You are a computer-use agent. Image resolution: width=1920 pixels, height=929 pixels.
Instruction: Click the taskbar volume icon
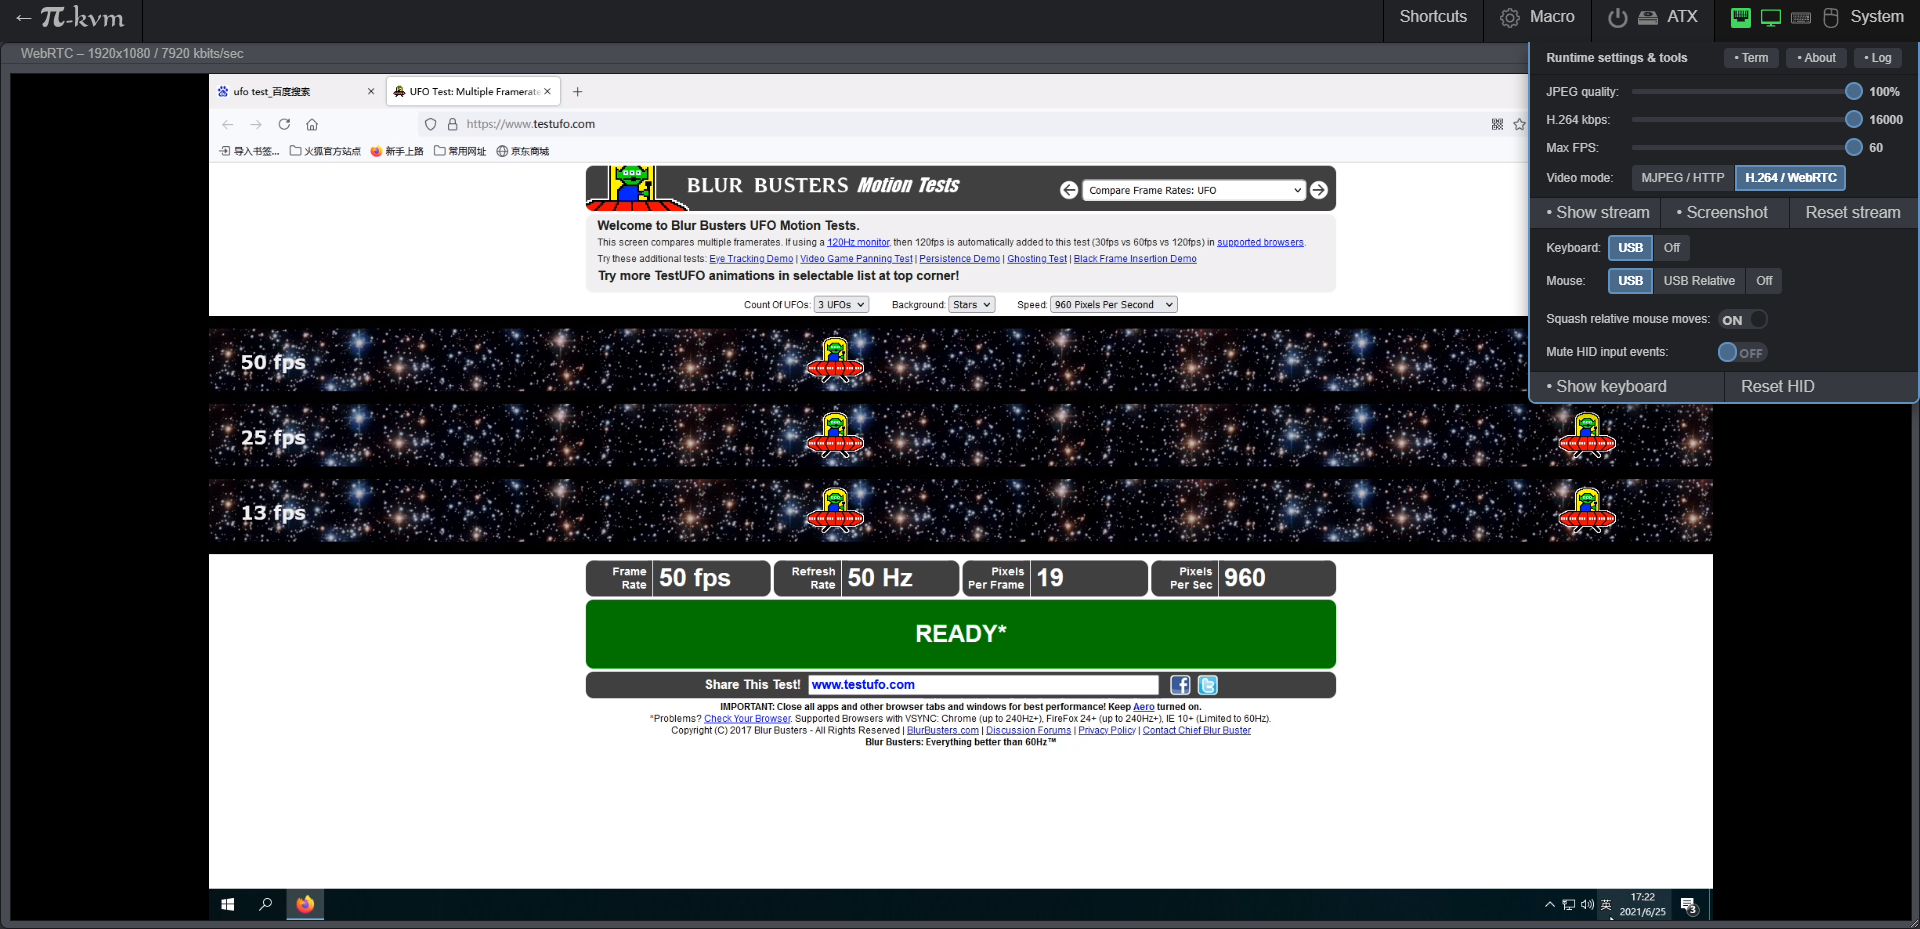pos(1587,904)
